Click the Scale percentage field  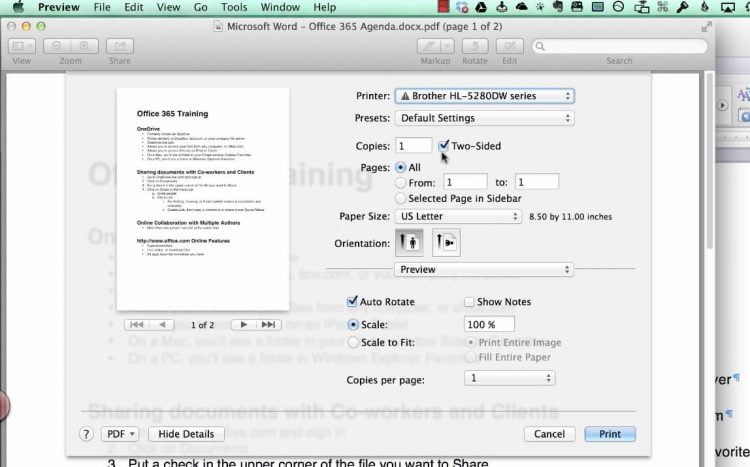click(x=489, y=324)
